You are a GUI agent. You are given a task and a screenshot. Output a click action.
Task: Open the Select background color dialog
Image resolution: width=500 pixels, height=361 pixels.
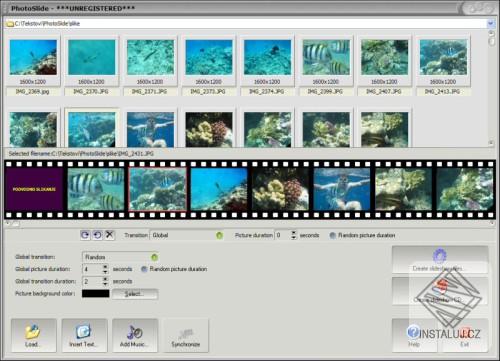(x=134, y=294)
